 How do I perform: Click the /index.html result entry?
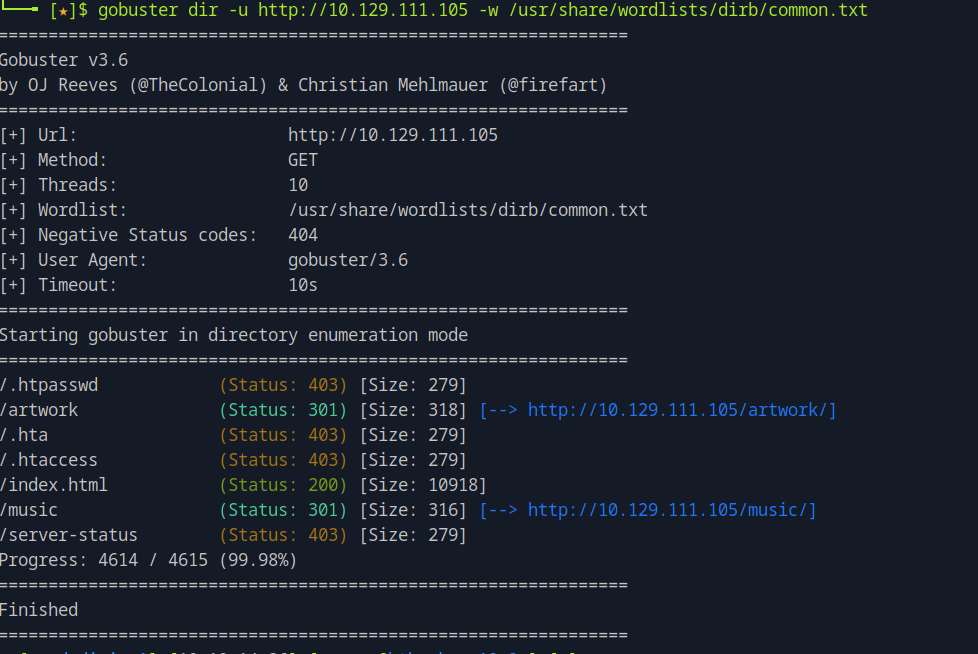click(54, 485)
